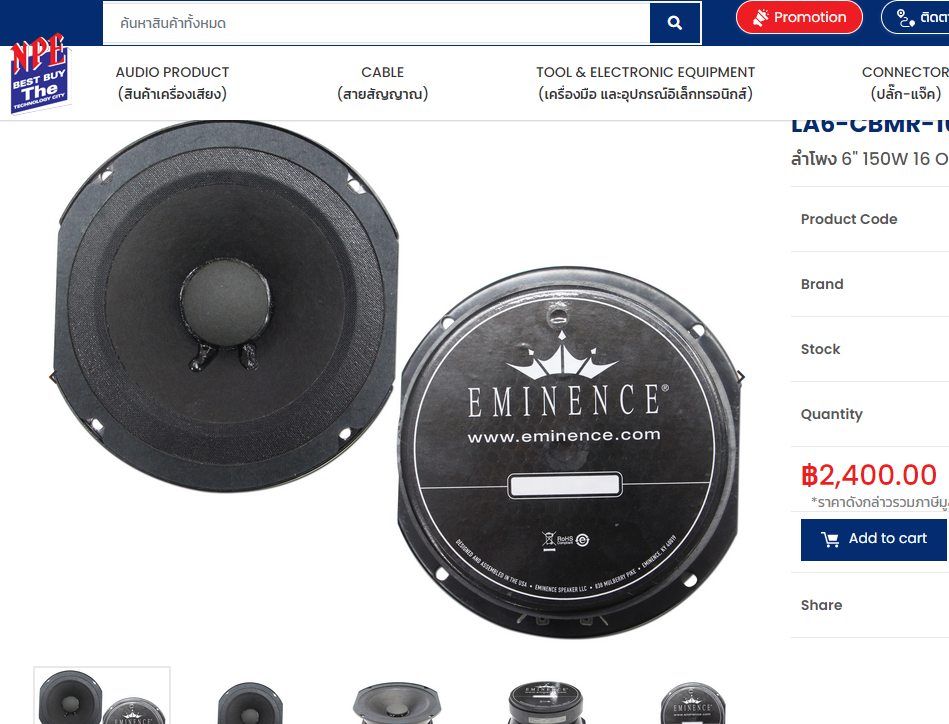This screenshot has height=724, width=949.
Task: Select first thumbnail showing both speaker views
Action: 102,696
